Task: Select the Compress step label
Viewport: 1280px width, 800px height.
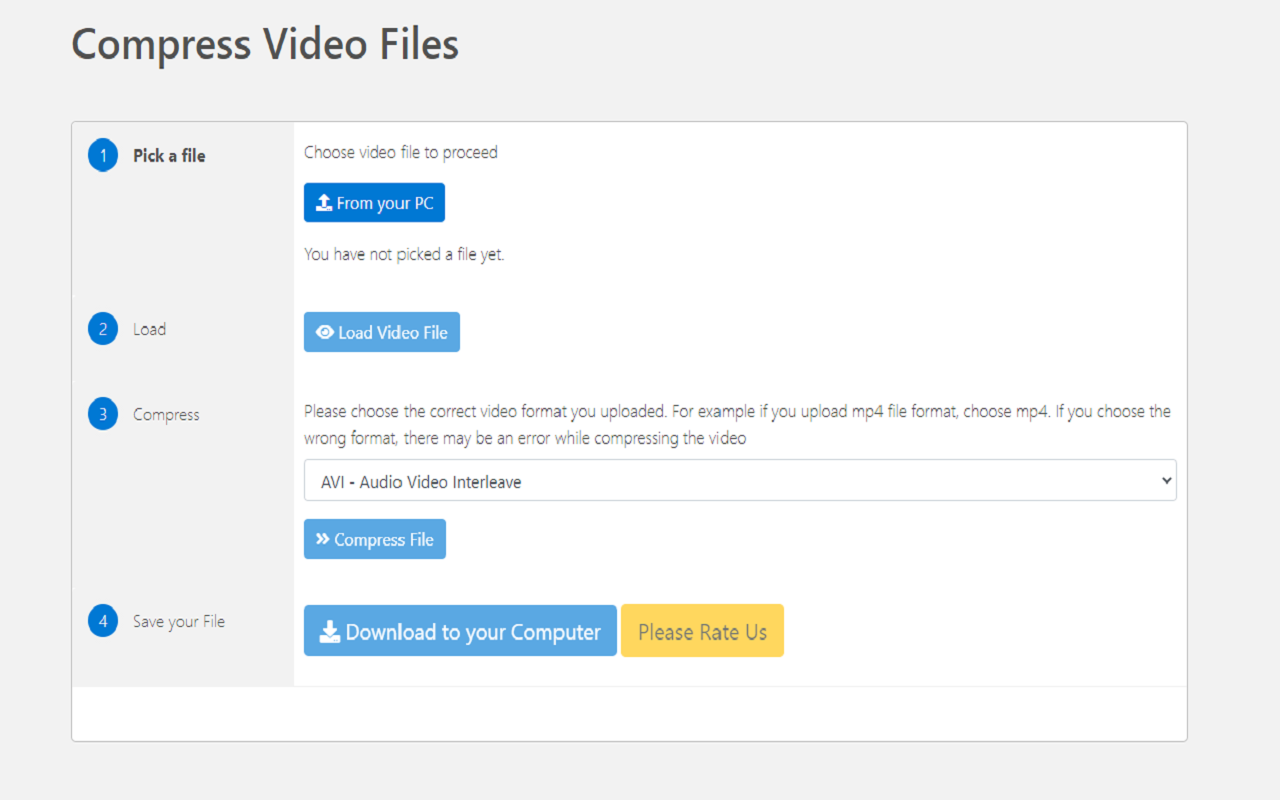Action: click(x=166, y=414)
